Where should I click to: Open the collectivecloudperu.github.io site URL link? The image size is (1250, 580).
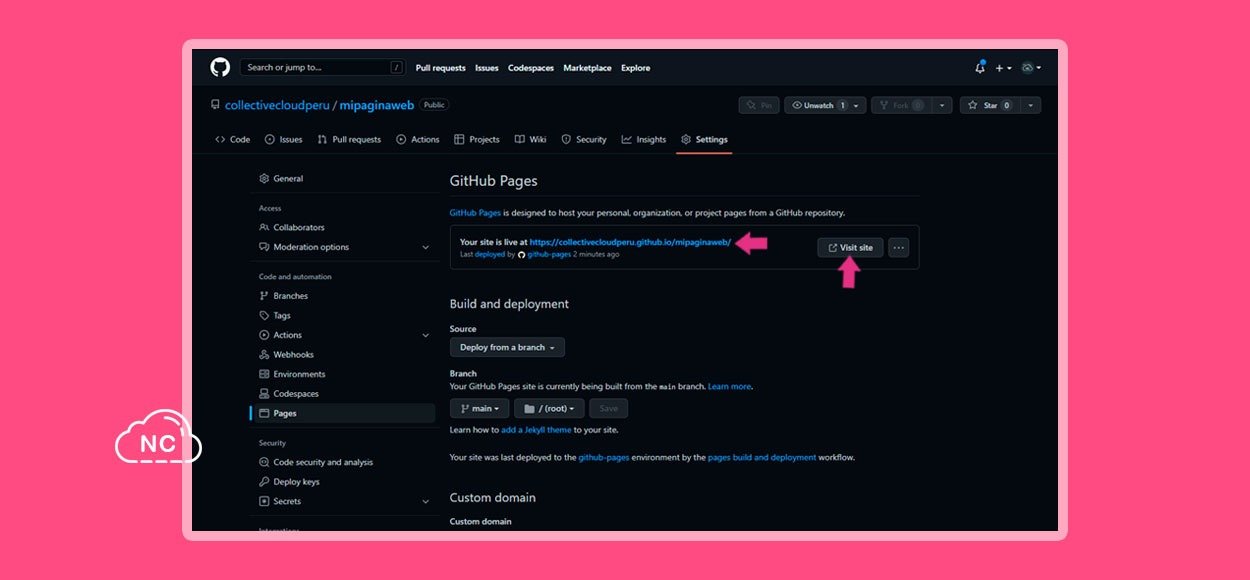pyautogui.click(x=630, y=242)
